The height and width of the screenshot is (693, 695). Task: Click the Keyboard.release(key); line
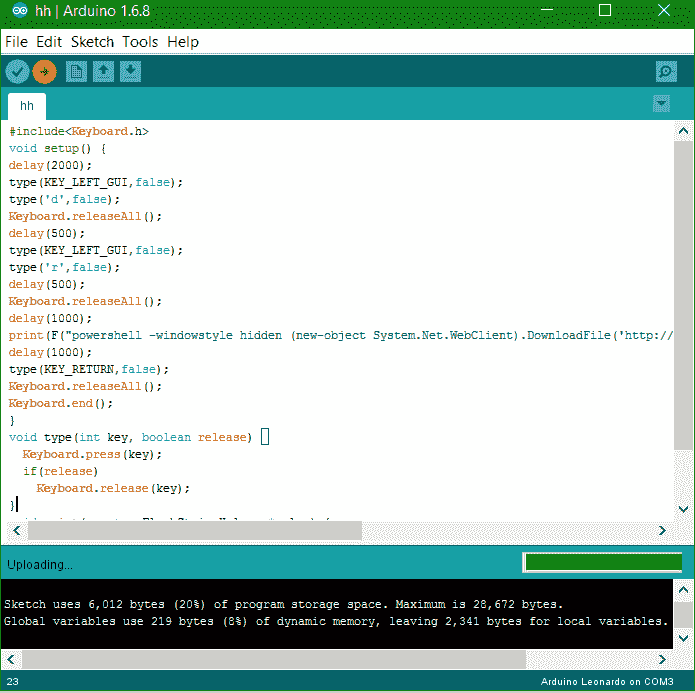pyautogui.click(x=113, y=488)
